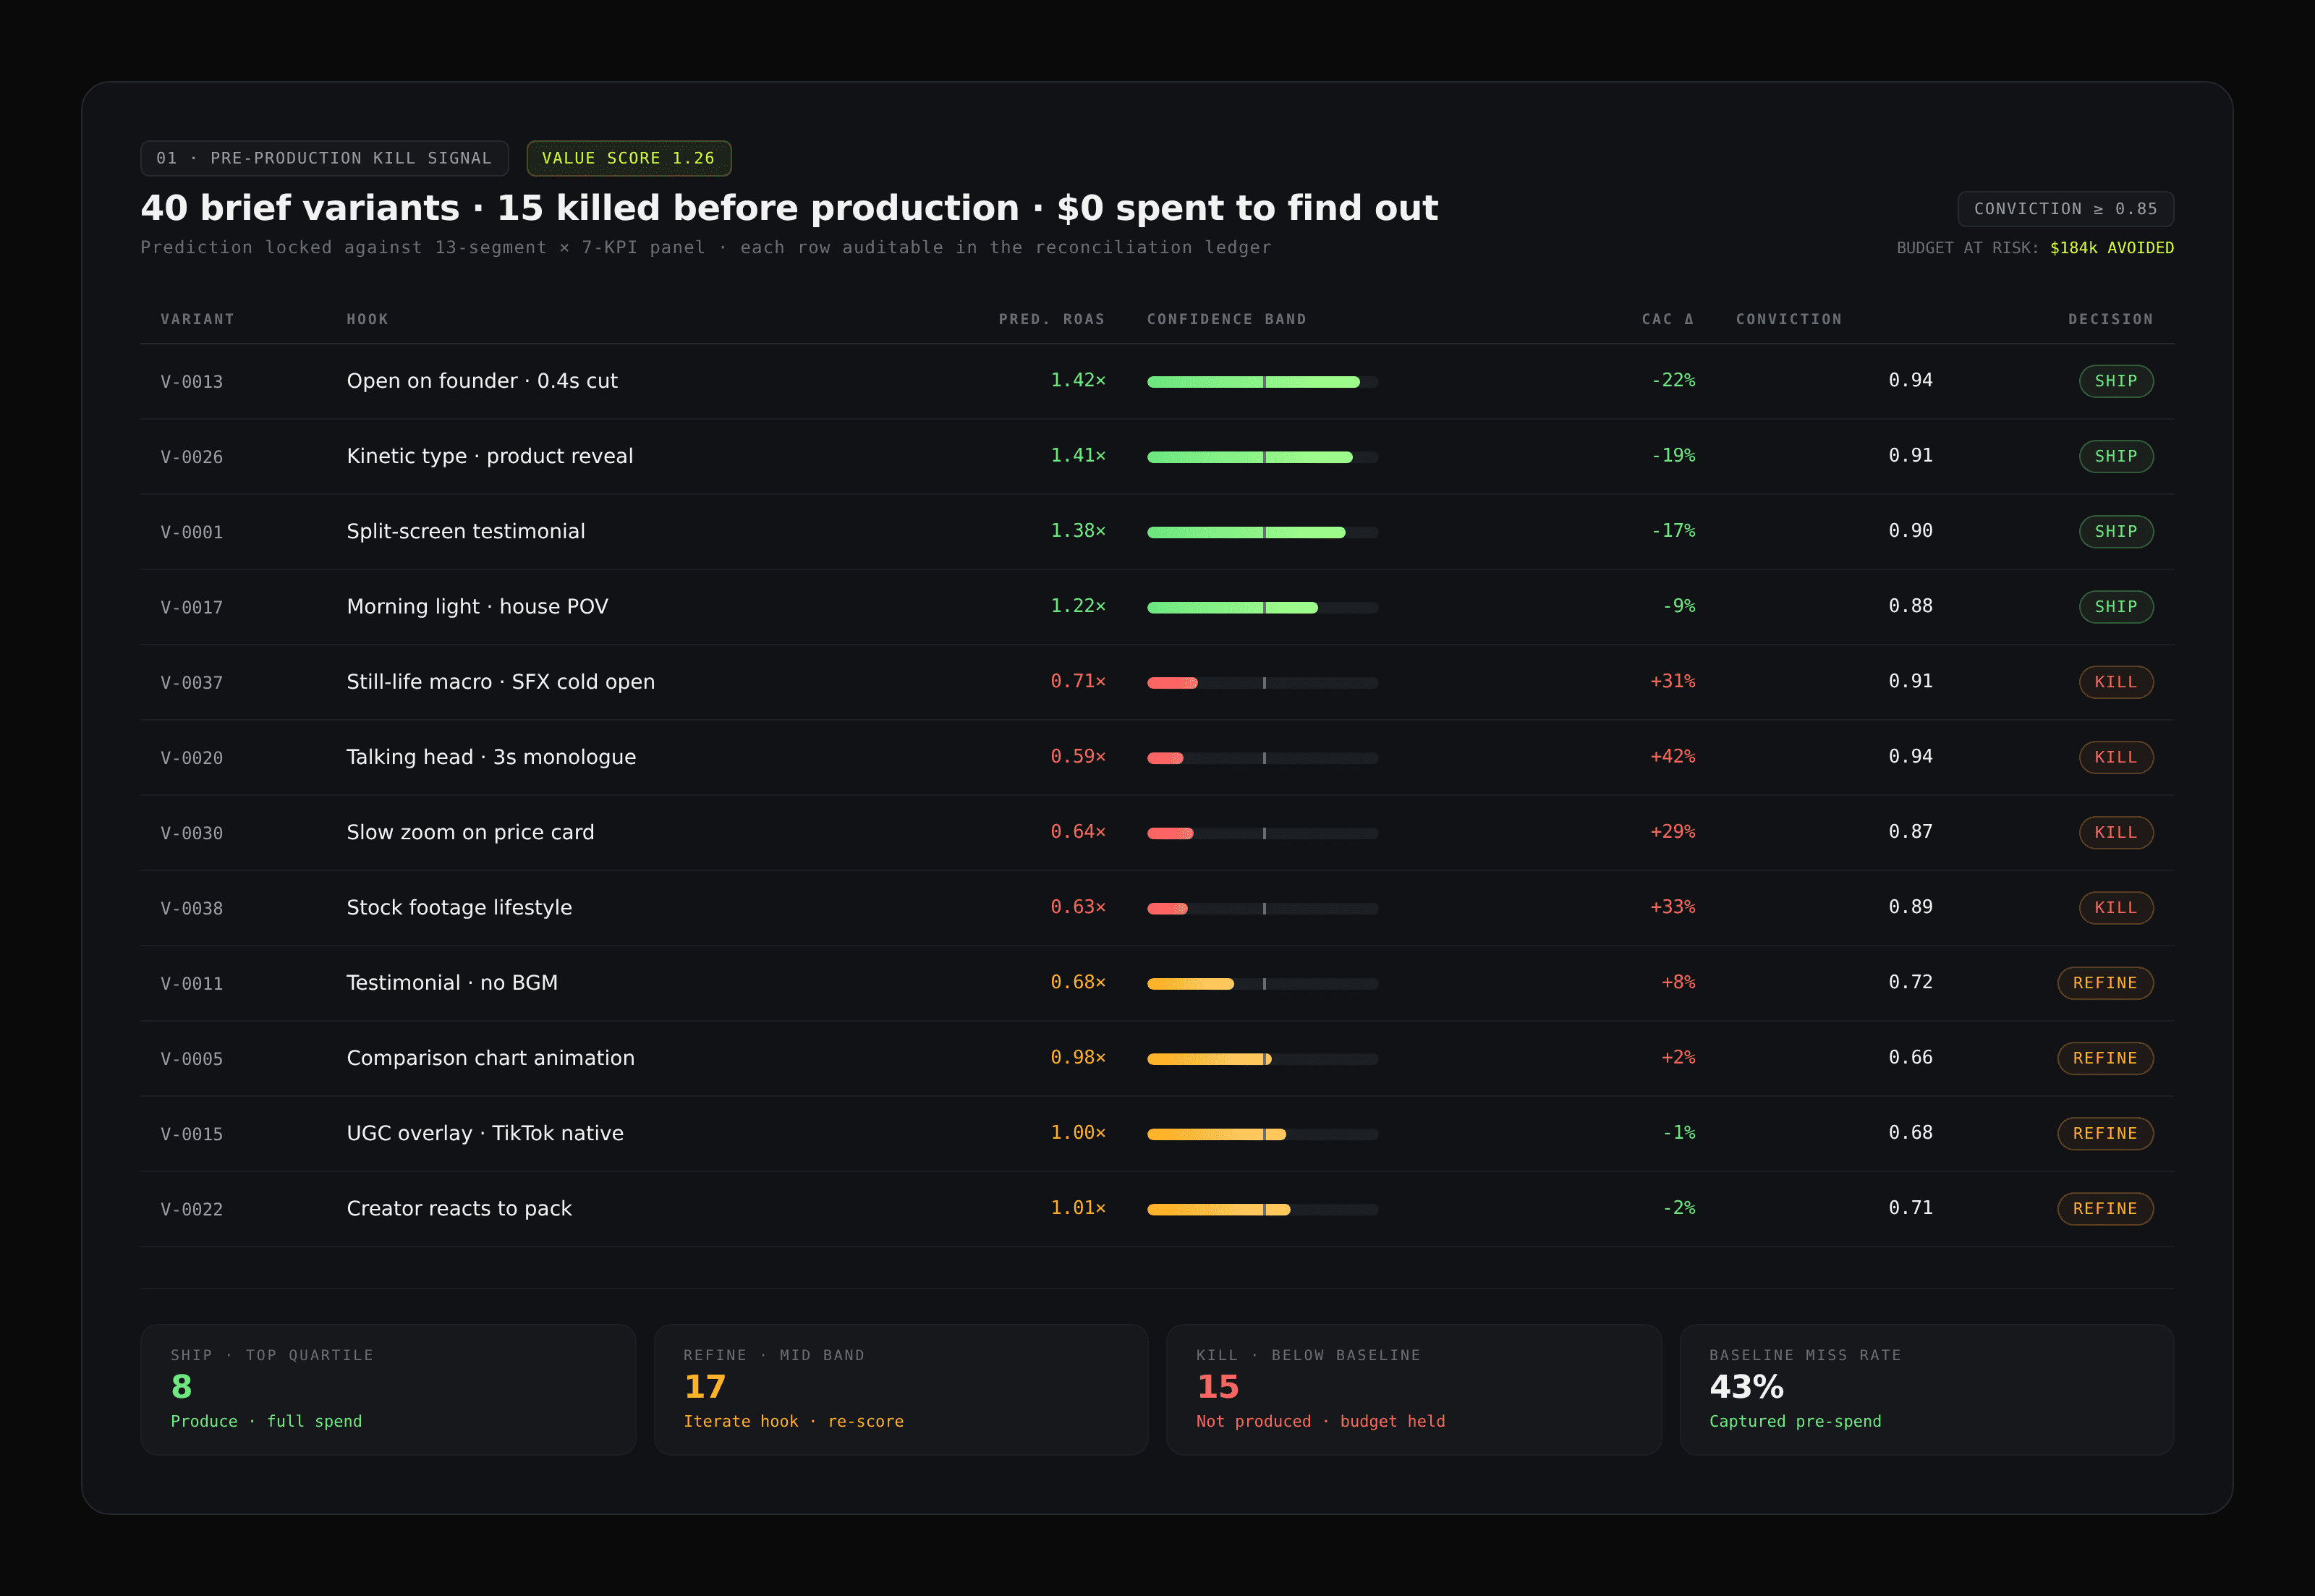Click the SHIP badge for V-0013
Viewport: 2315px width, 1596px height.
pyautogui.click(x=2115, y=381)
